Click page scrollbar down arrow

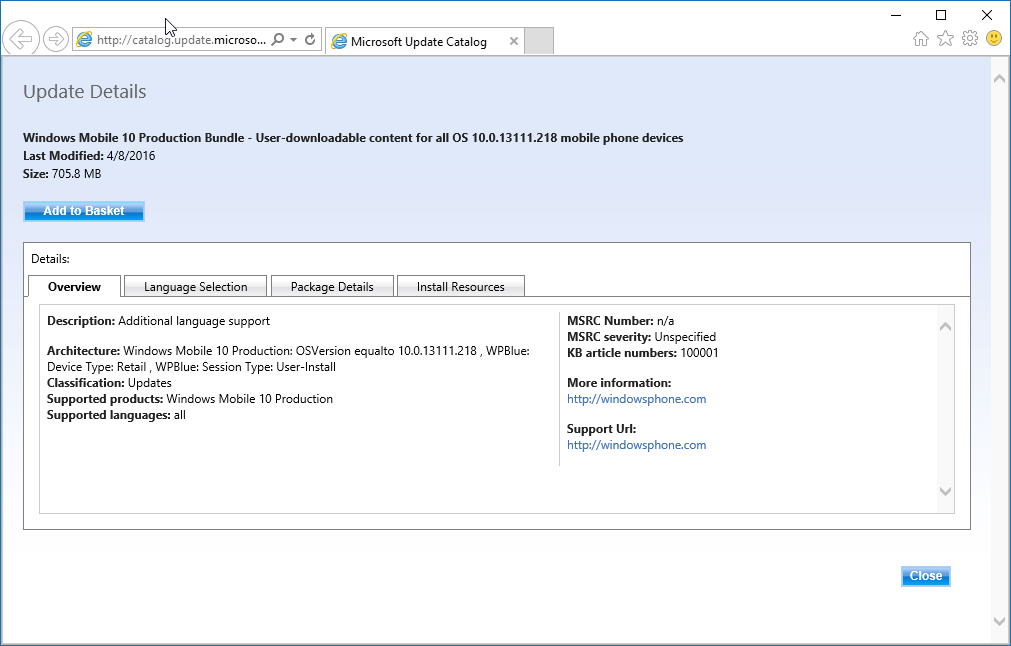coord(999,622)
